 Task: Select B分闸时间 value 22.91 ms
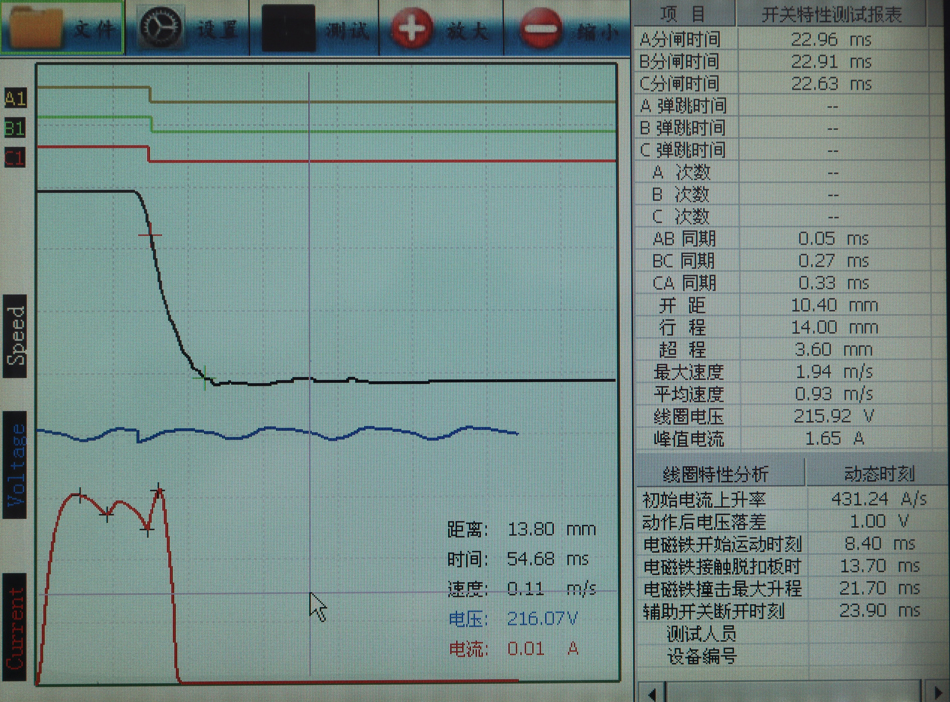(x=831, y=61)
